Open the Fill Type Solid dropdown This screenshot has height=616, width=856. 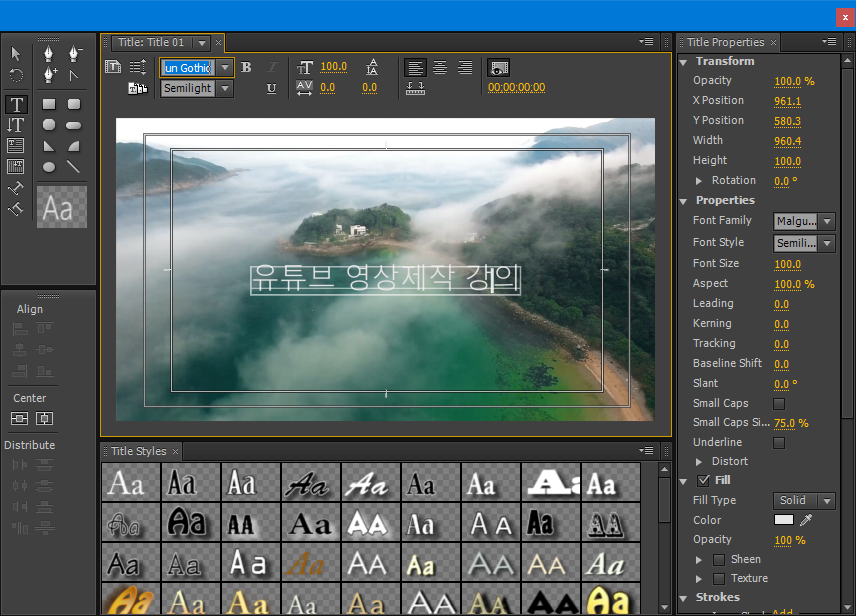(x=804, y=500)
